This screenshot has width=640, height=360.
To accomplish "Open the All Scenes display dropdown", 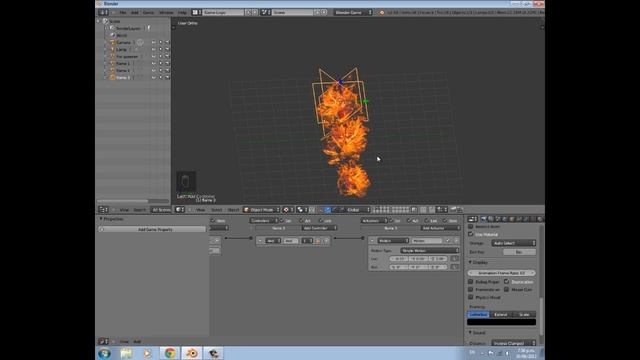I will point(161,210).
